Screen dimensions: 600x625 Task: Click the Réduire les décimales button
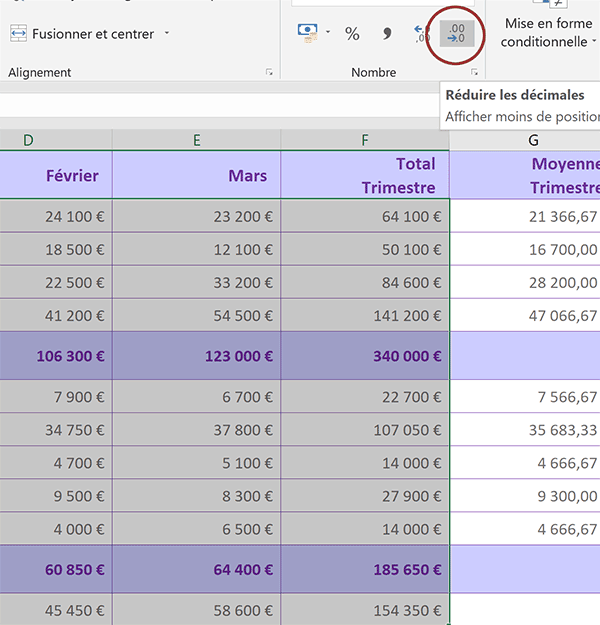pos(457,34)
